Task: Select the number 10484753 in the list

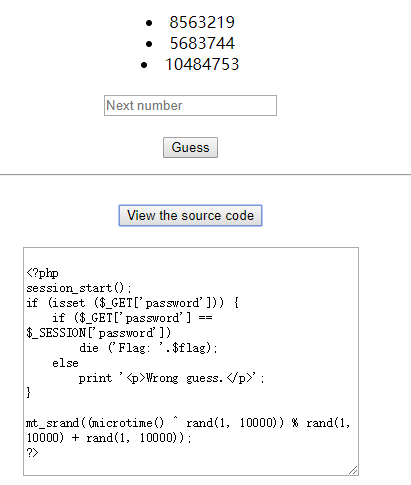Action: point(202,64)
